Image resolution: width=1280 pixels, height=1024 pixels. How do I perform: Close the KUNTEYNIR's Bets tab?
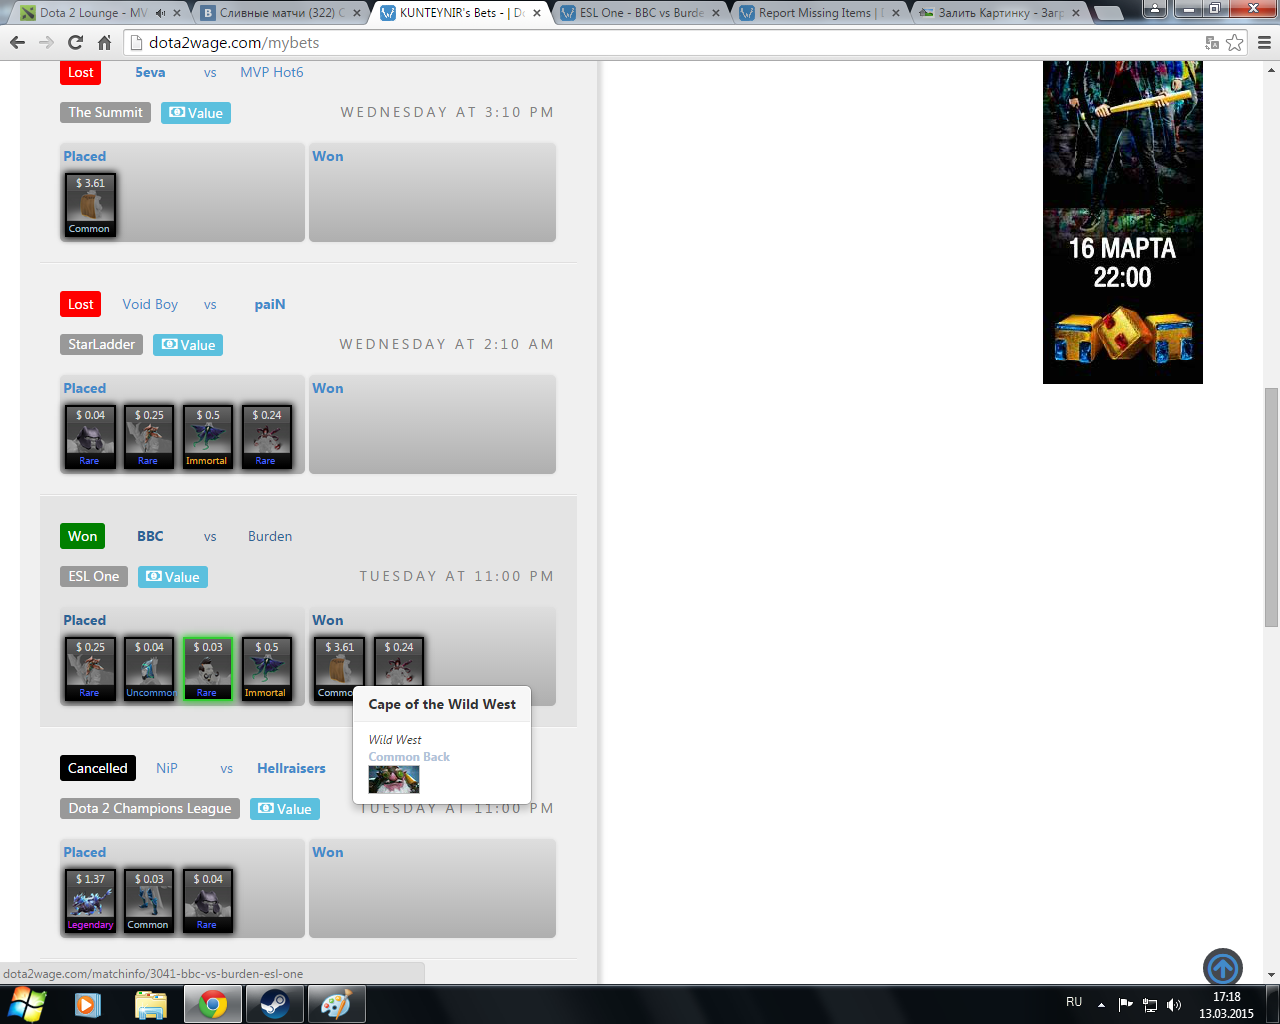tap(536, 13)
